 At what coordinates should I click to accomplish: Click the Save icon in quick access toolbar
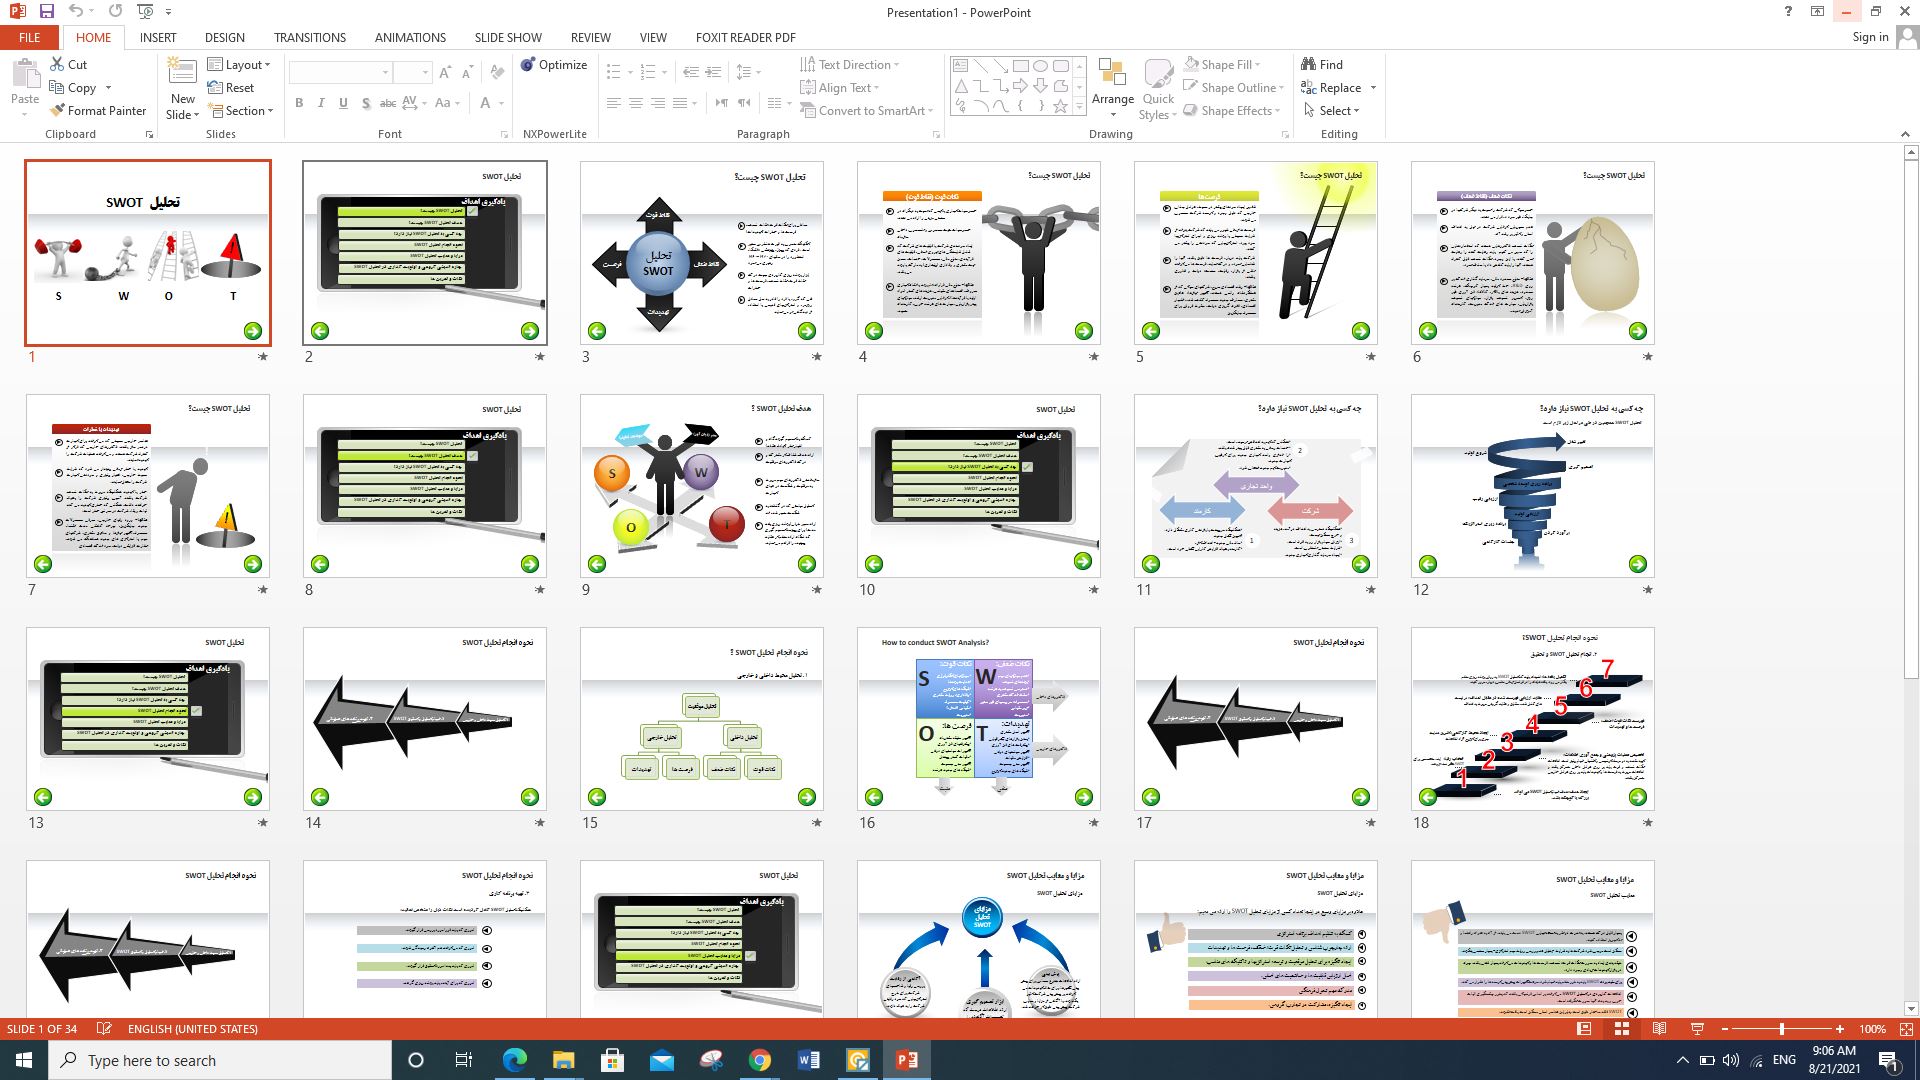tap(46, 11)
